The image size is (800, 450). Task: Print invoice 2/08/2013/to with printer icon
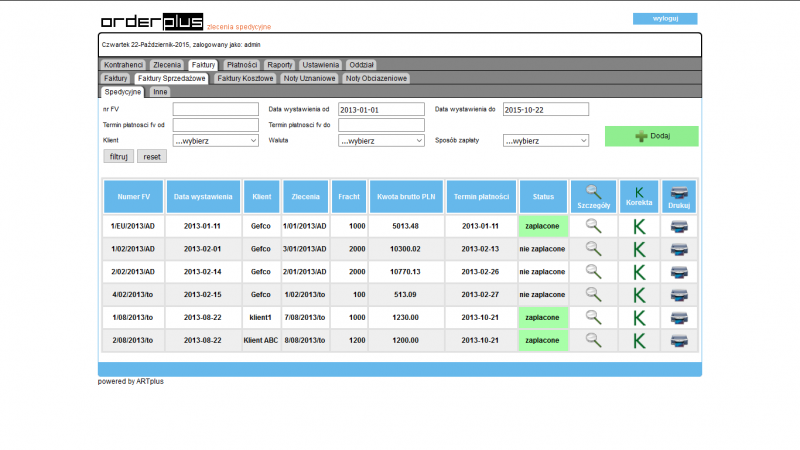[x=679, y=341]
